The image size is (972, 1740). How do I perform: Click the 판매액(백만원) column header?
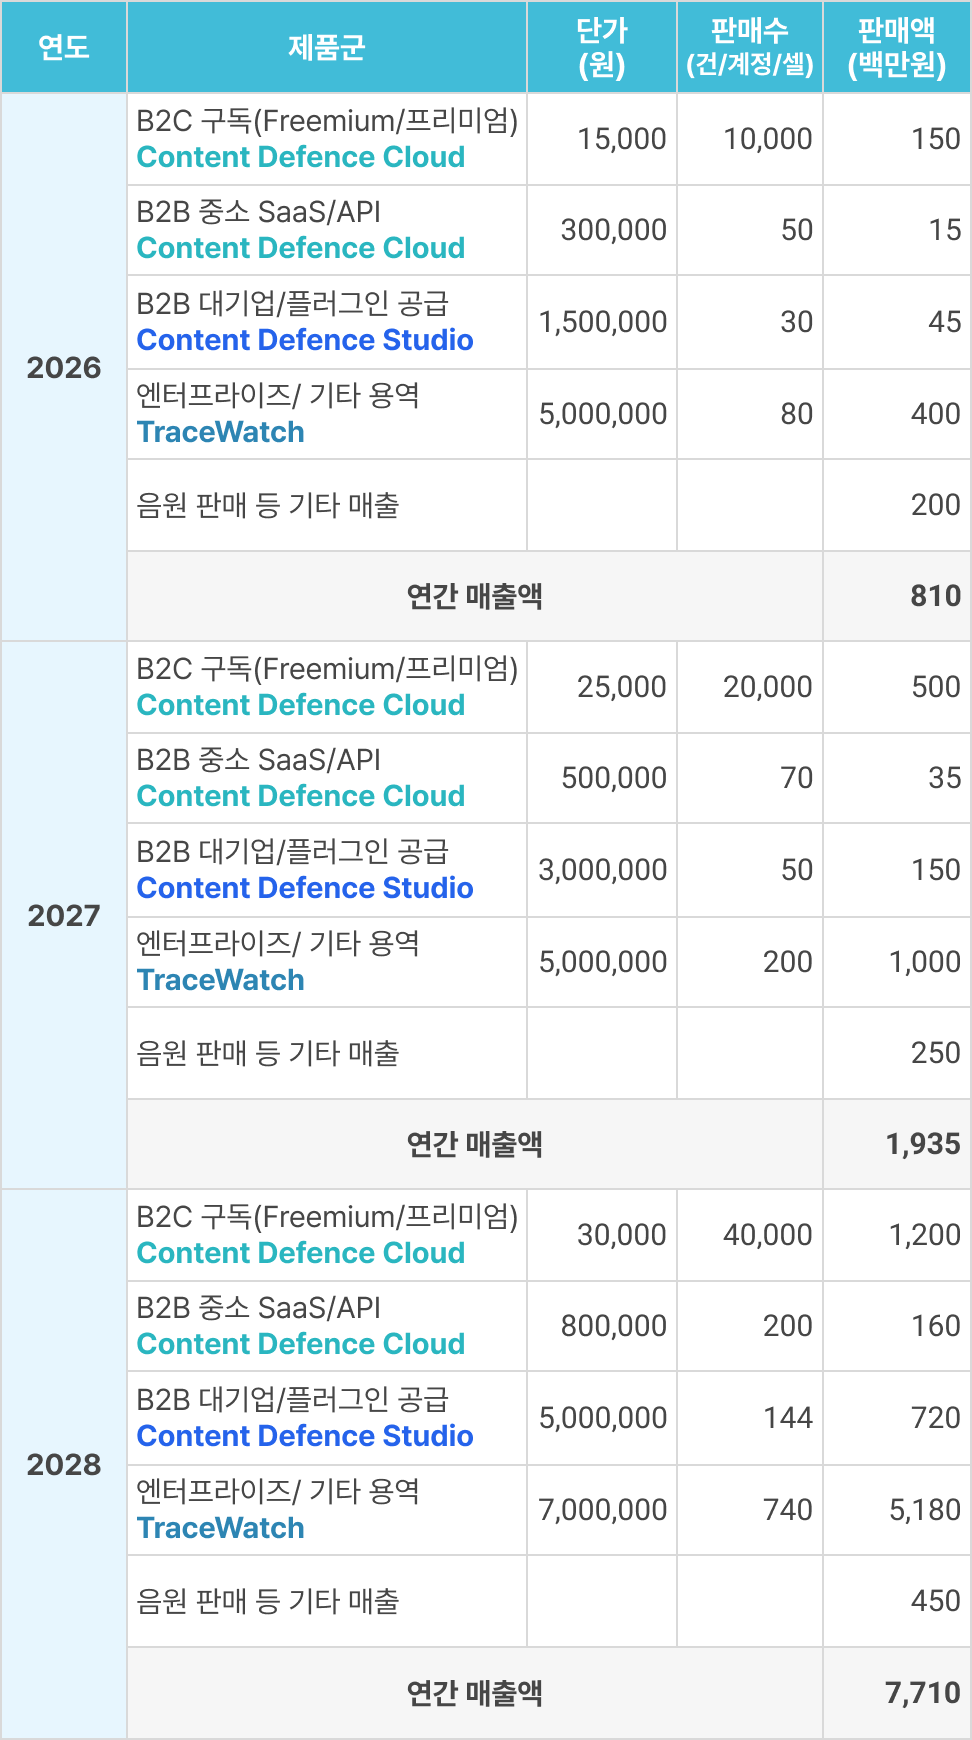click(897, 47)
